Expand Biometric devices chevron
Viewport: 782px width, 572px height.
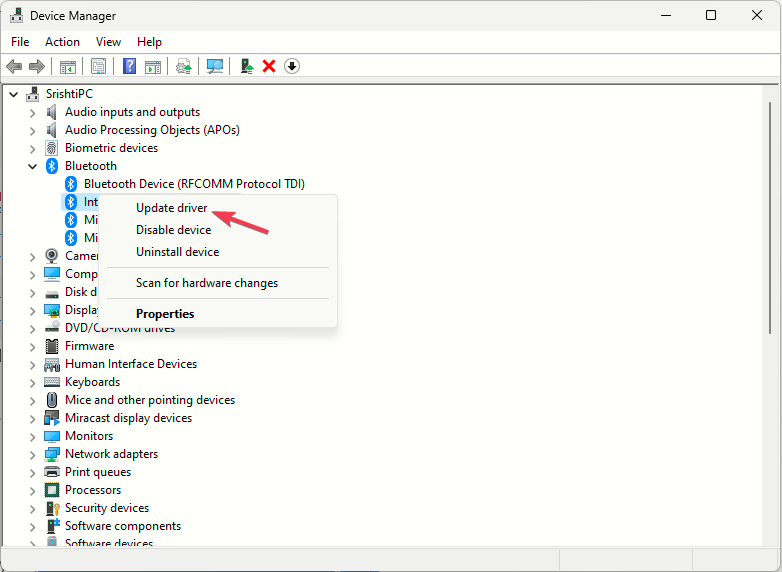(x=32, y=149)
